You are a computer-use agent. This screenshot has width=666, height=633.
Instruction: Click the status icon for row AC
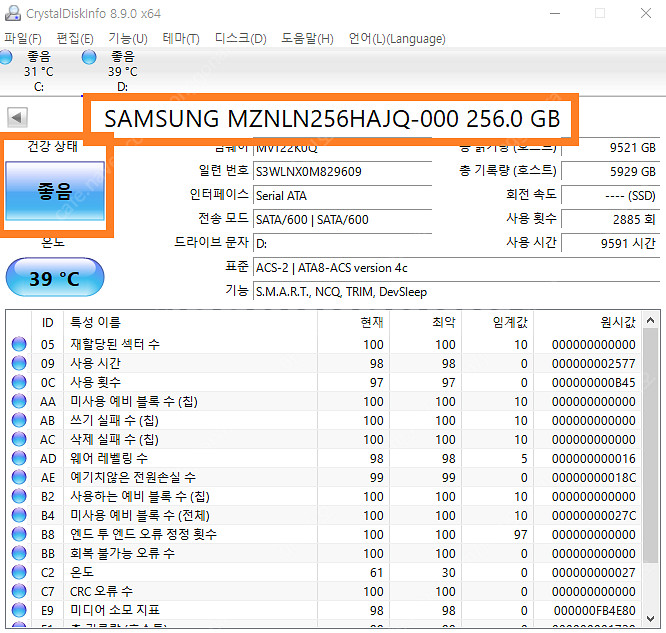click(19, 439)
